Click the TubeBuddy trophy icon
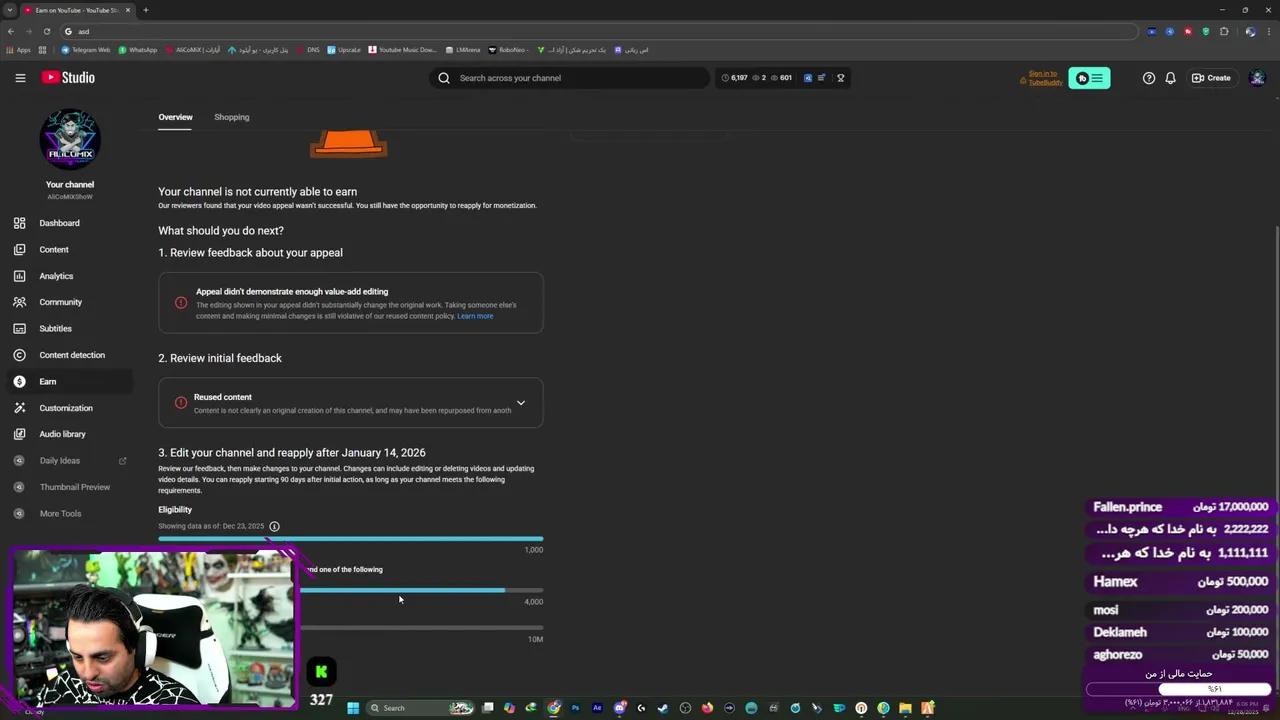1280x720 pixels. point(841,78)
